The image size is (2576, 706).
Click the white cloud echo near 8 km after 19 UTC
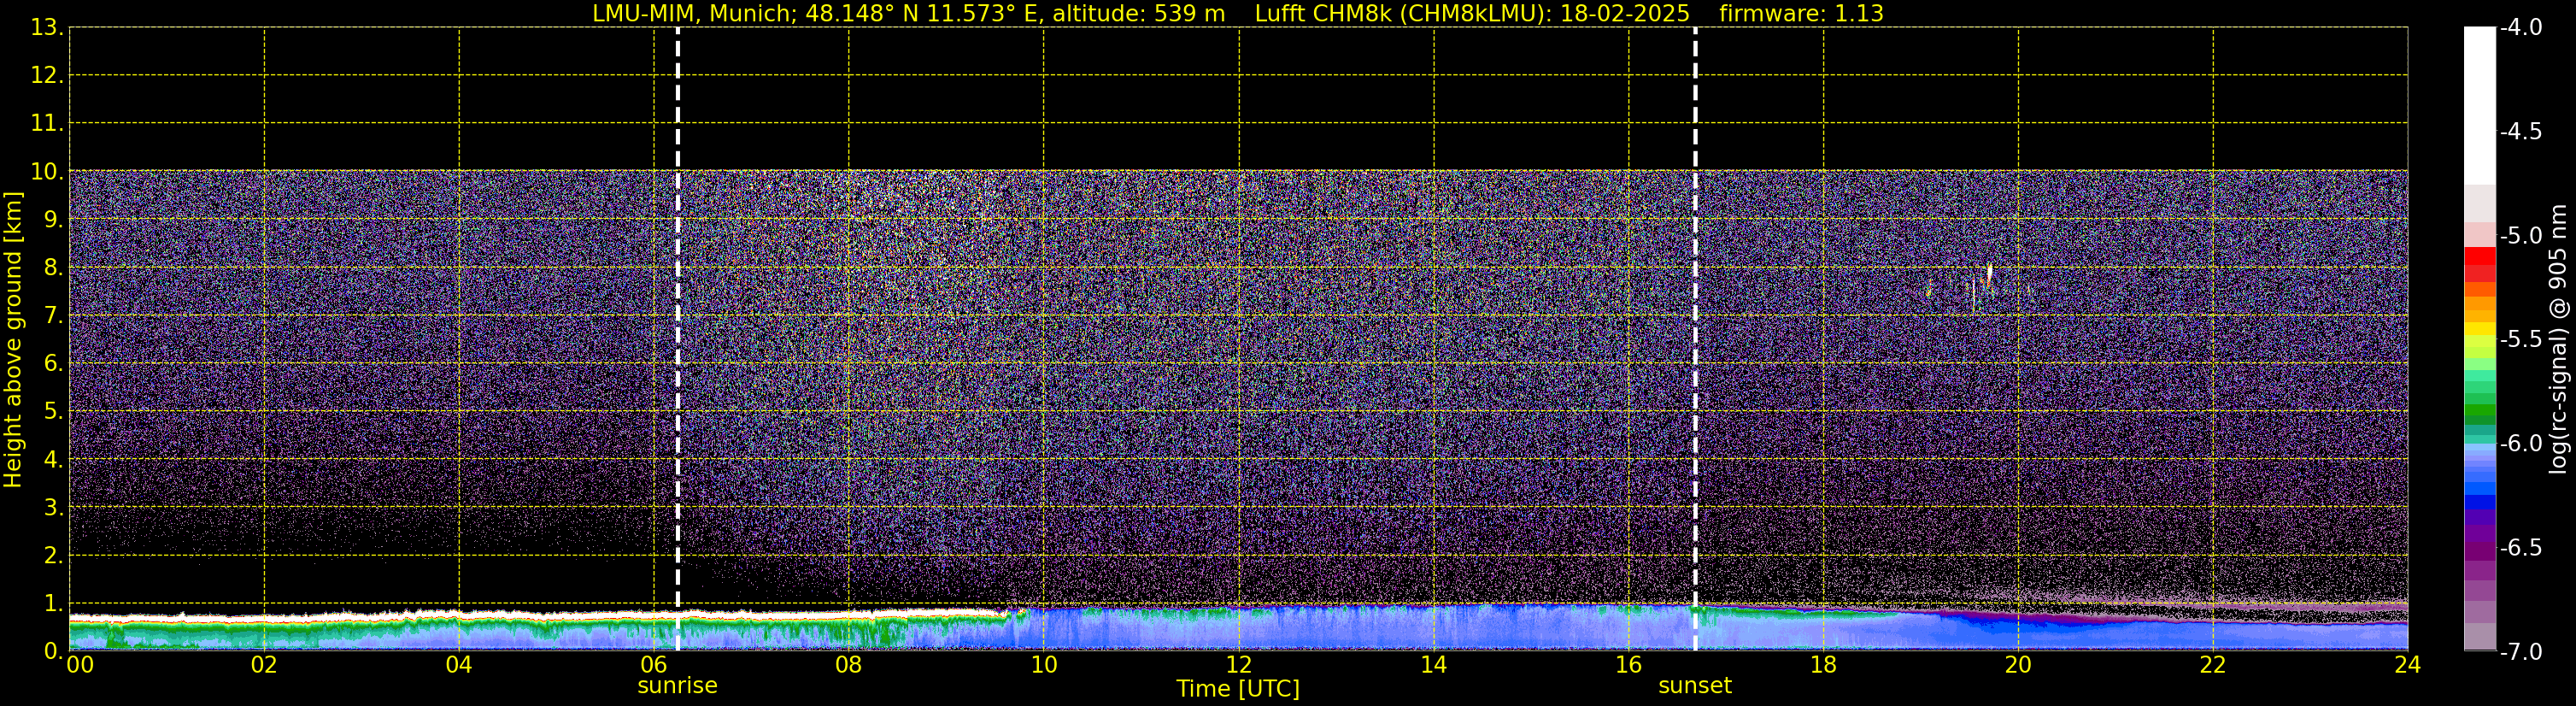[x=1988, y=277]
